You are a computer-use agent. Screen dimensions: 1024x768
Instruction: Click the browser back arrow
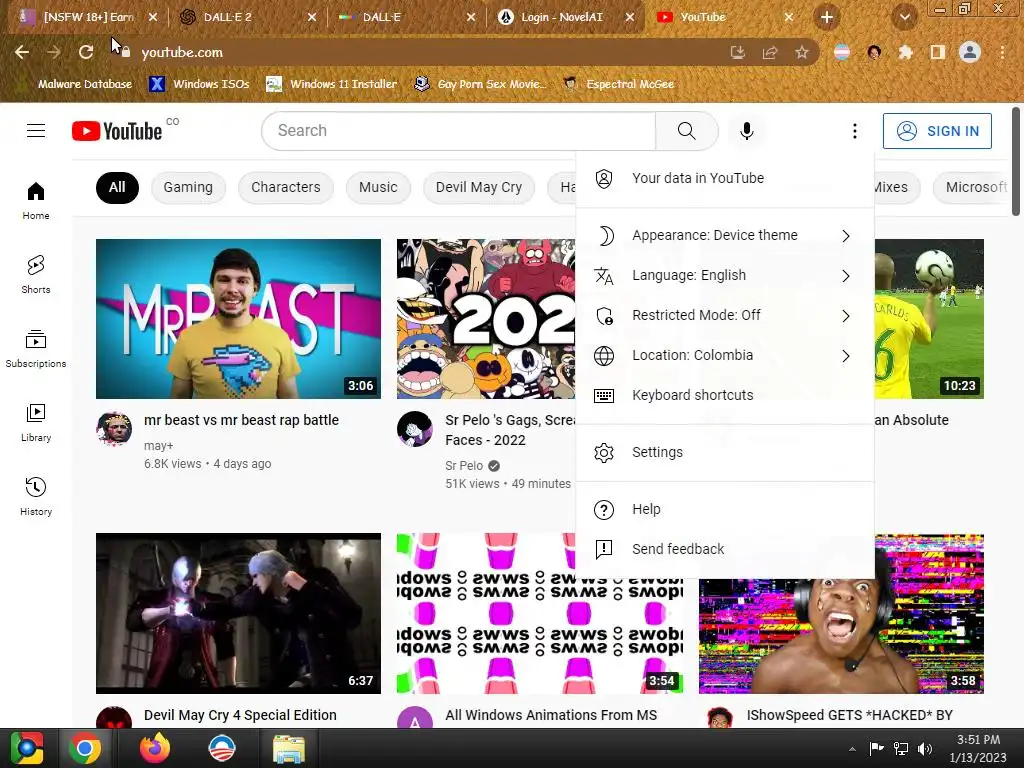click(x=22, y=52)
